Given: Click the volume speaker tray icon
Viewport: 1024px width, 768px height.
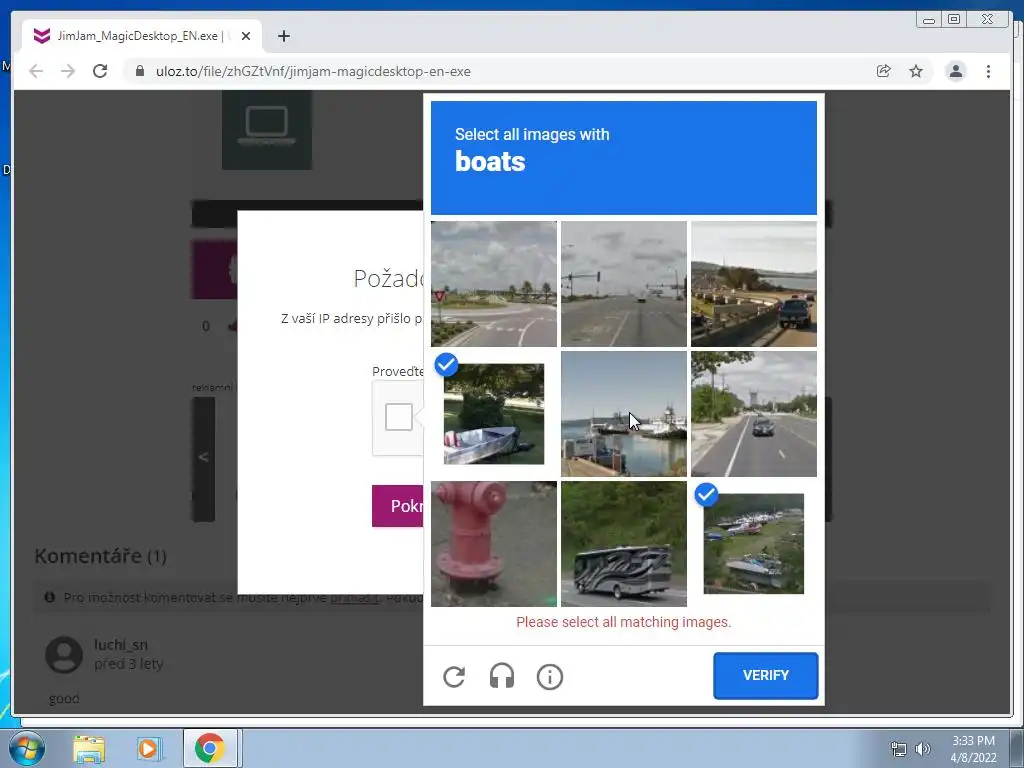Looking at the screenshot, I should click(x=923, y=749).
